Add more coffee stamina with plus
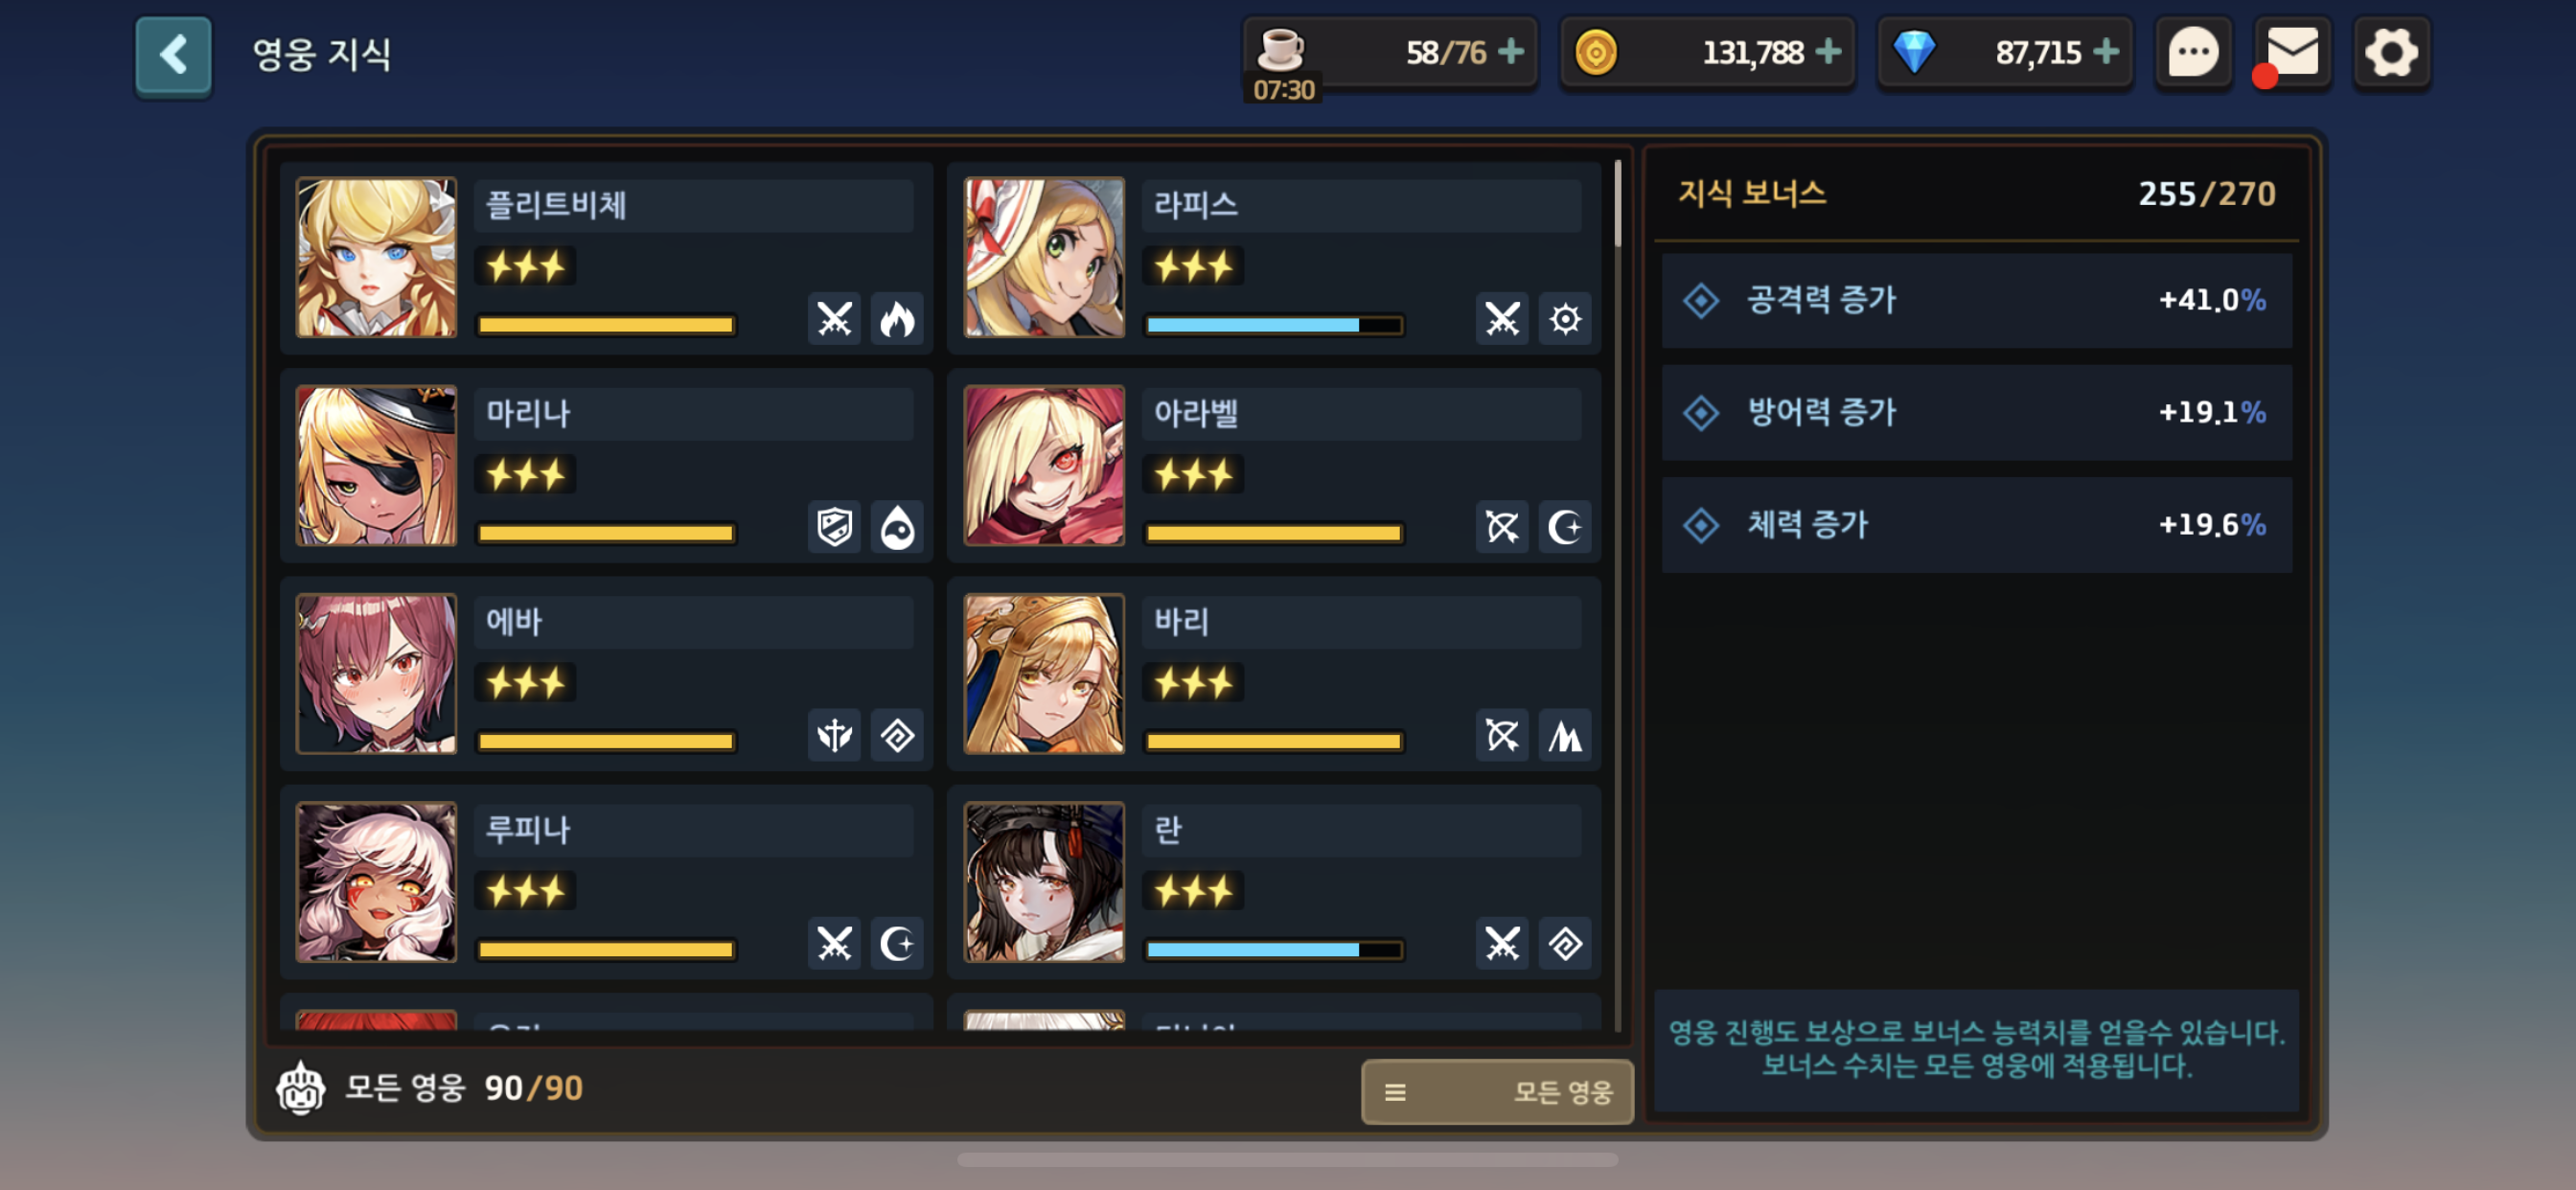 click(x=1511, y=51)
